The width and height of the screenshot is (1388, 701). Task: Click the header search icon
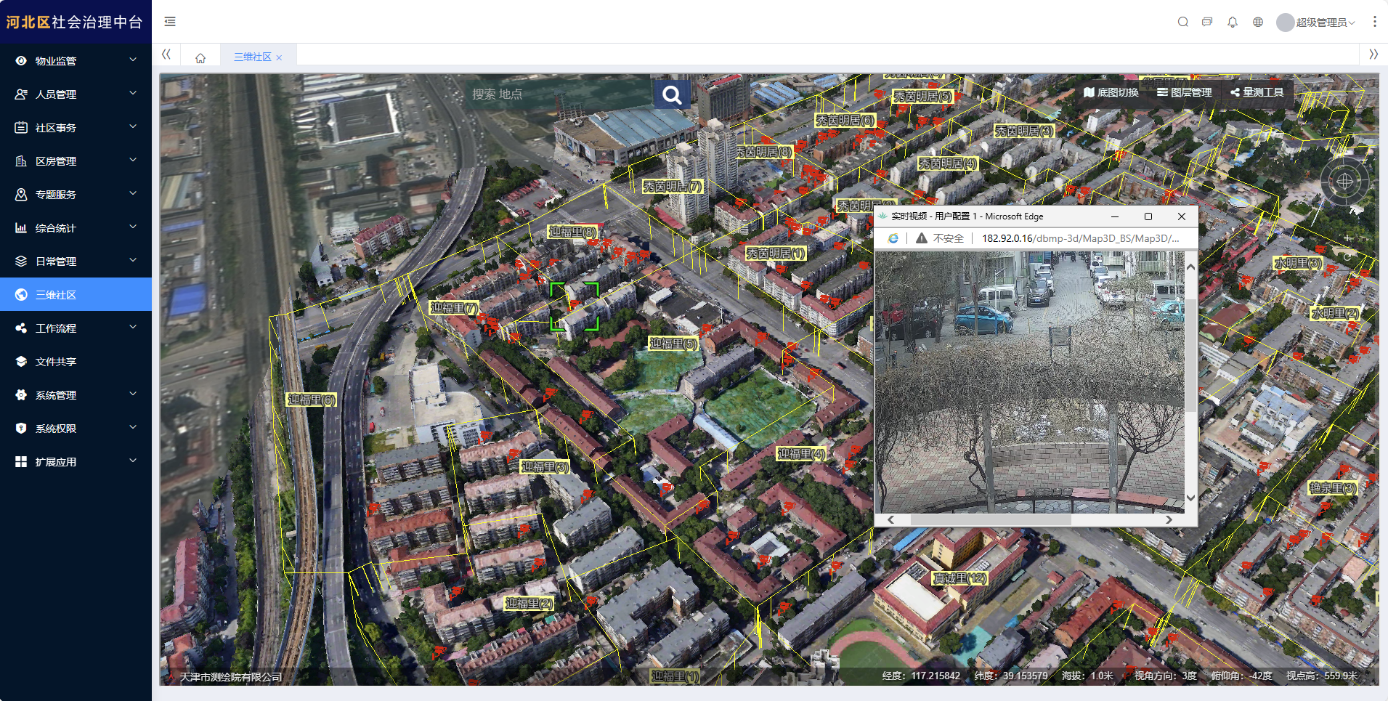(x=1183, y=22)
